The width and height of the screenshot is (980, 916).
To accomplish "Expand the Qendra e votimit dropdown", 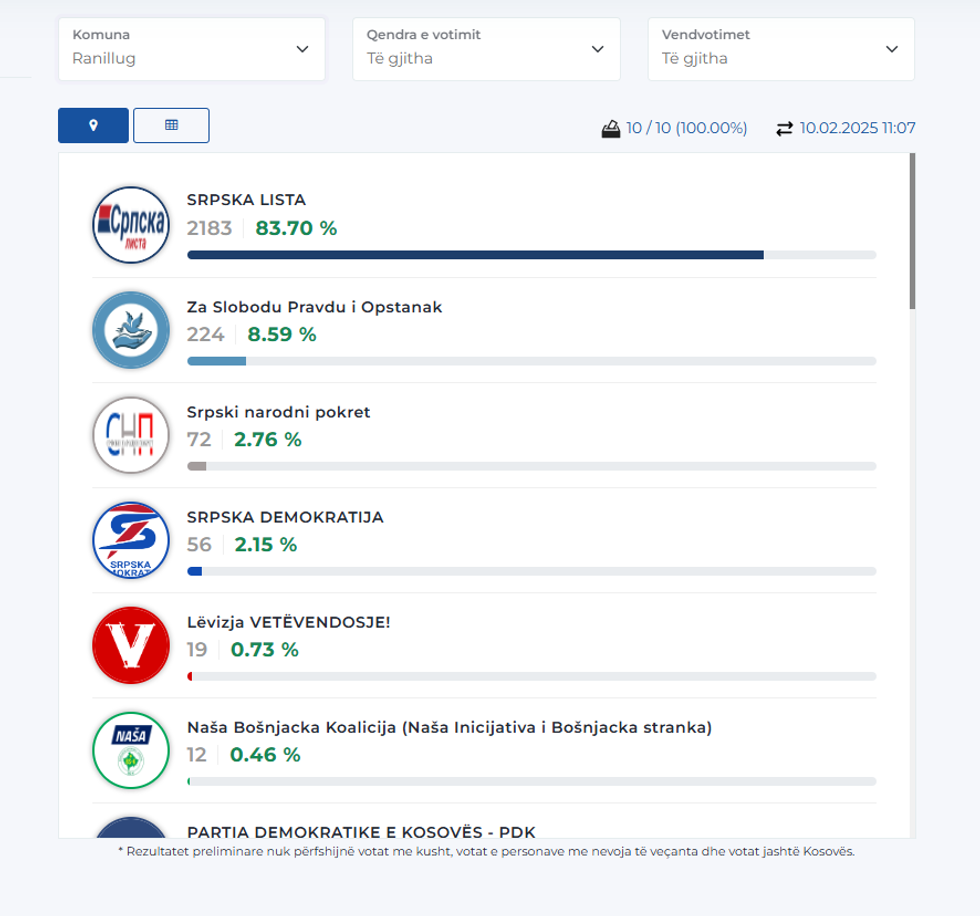I will (x=486, y=49).
